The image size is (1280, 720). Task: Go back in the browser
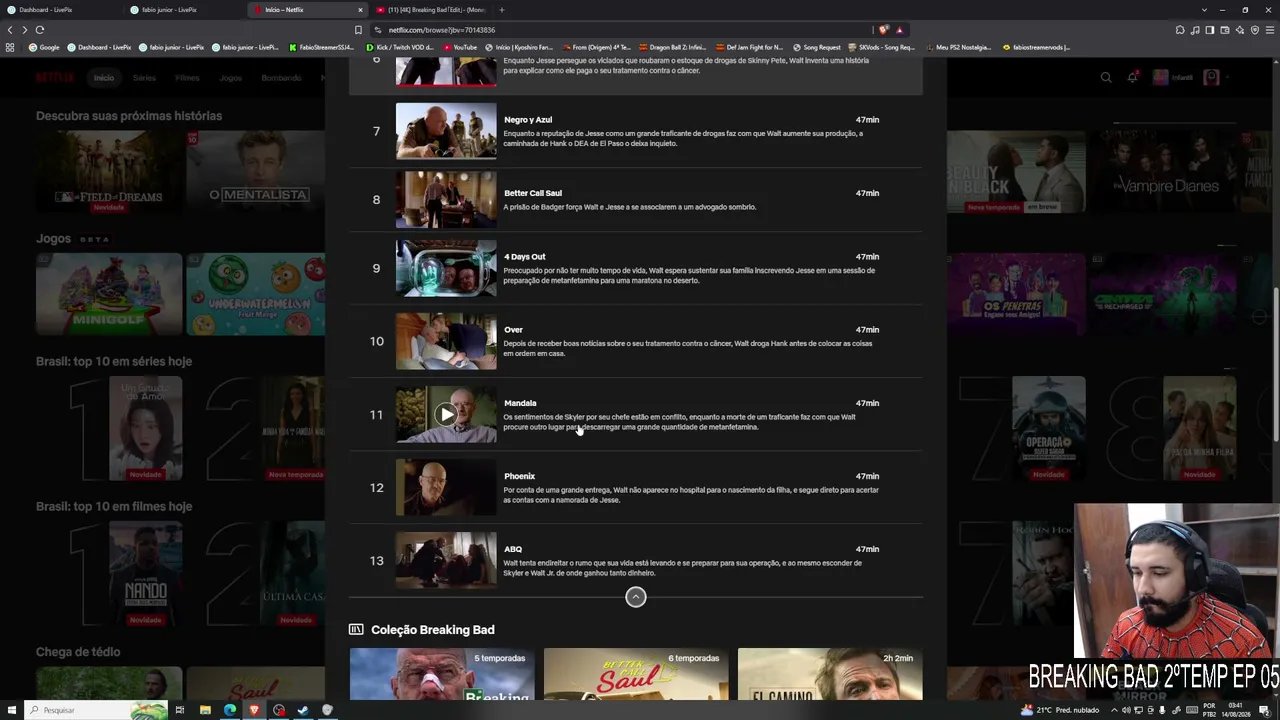10,30
